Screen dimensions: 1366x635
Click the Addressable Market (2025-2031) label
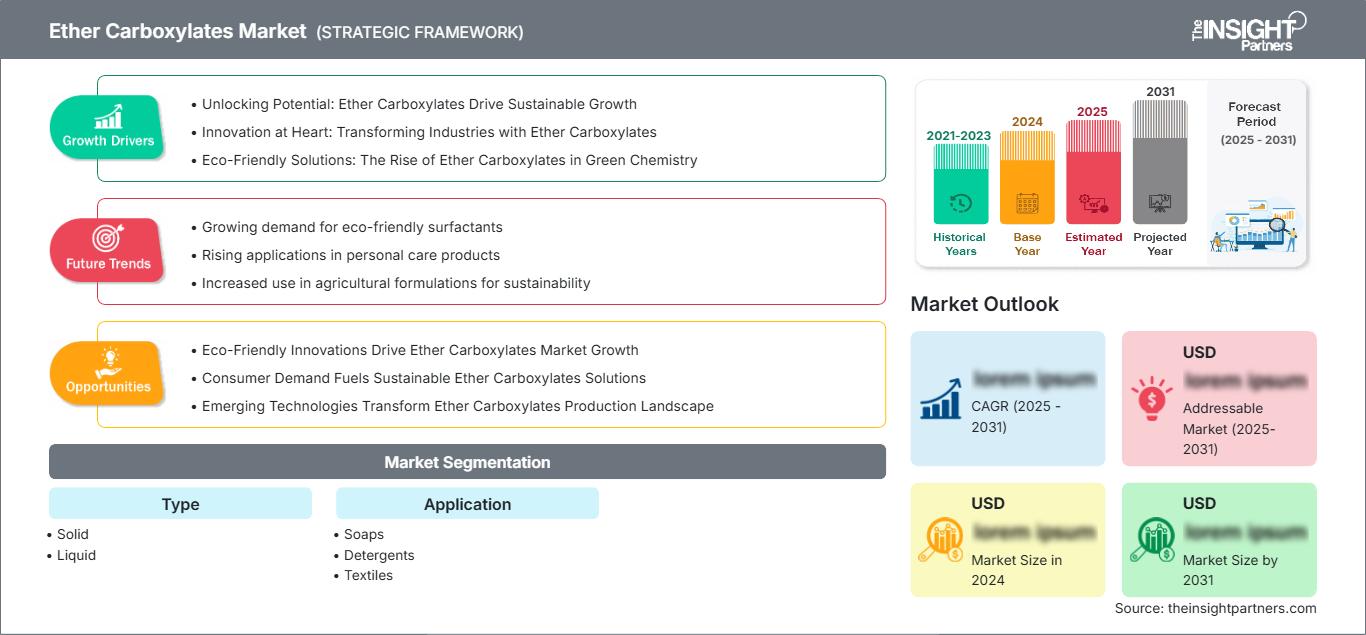click(x=1229, y=429)
